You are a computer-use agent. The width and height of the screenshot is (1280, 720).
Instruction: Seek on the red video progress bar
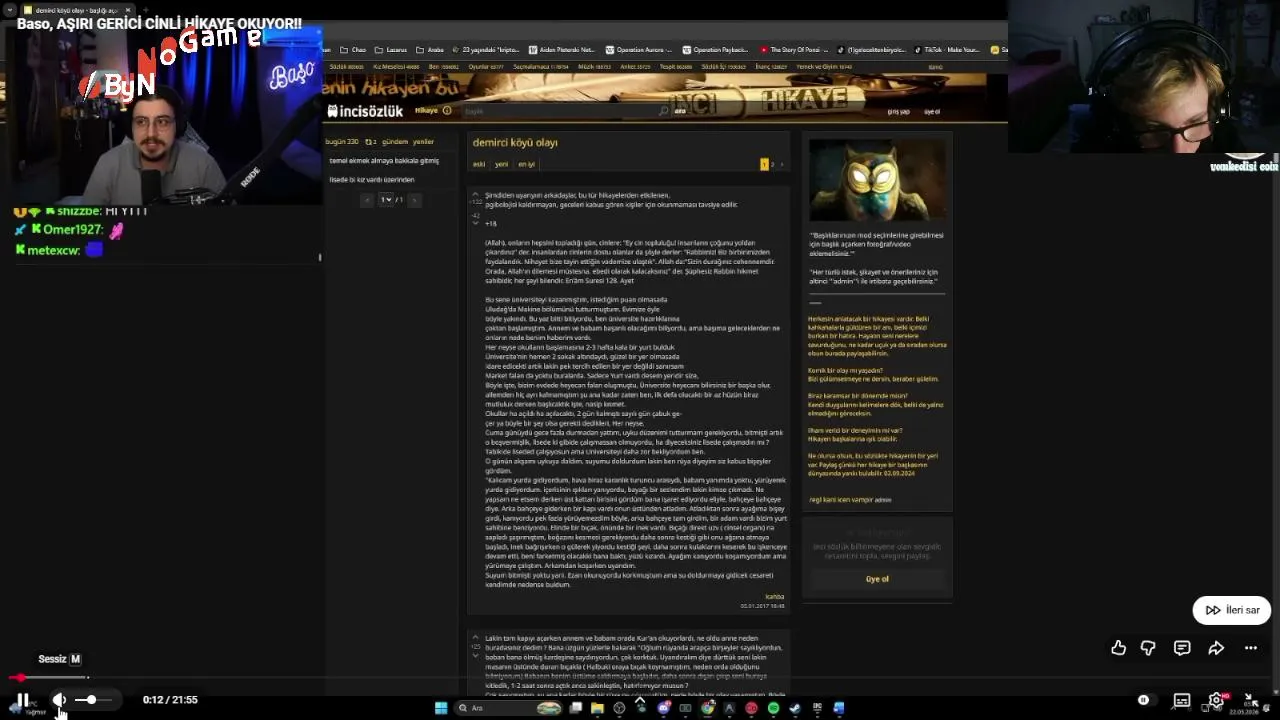click(x=640, y=678)
